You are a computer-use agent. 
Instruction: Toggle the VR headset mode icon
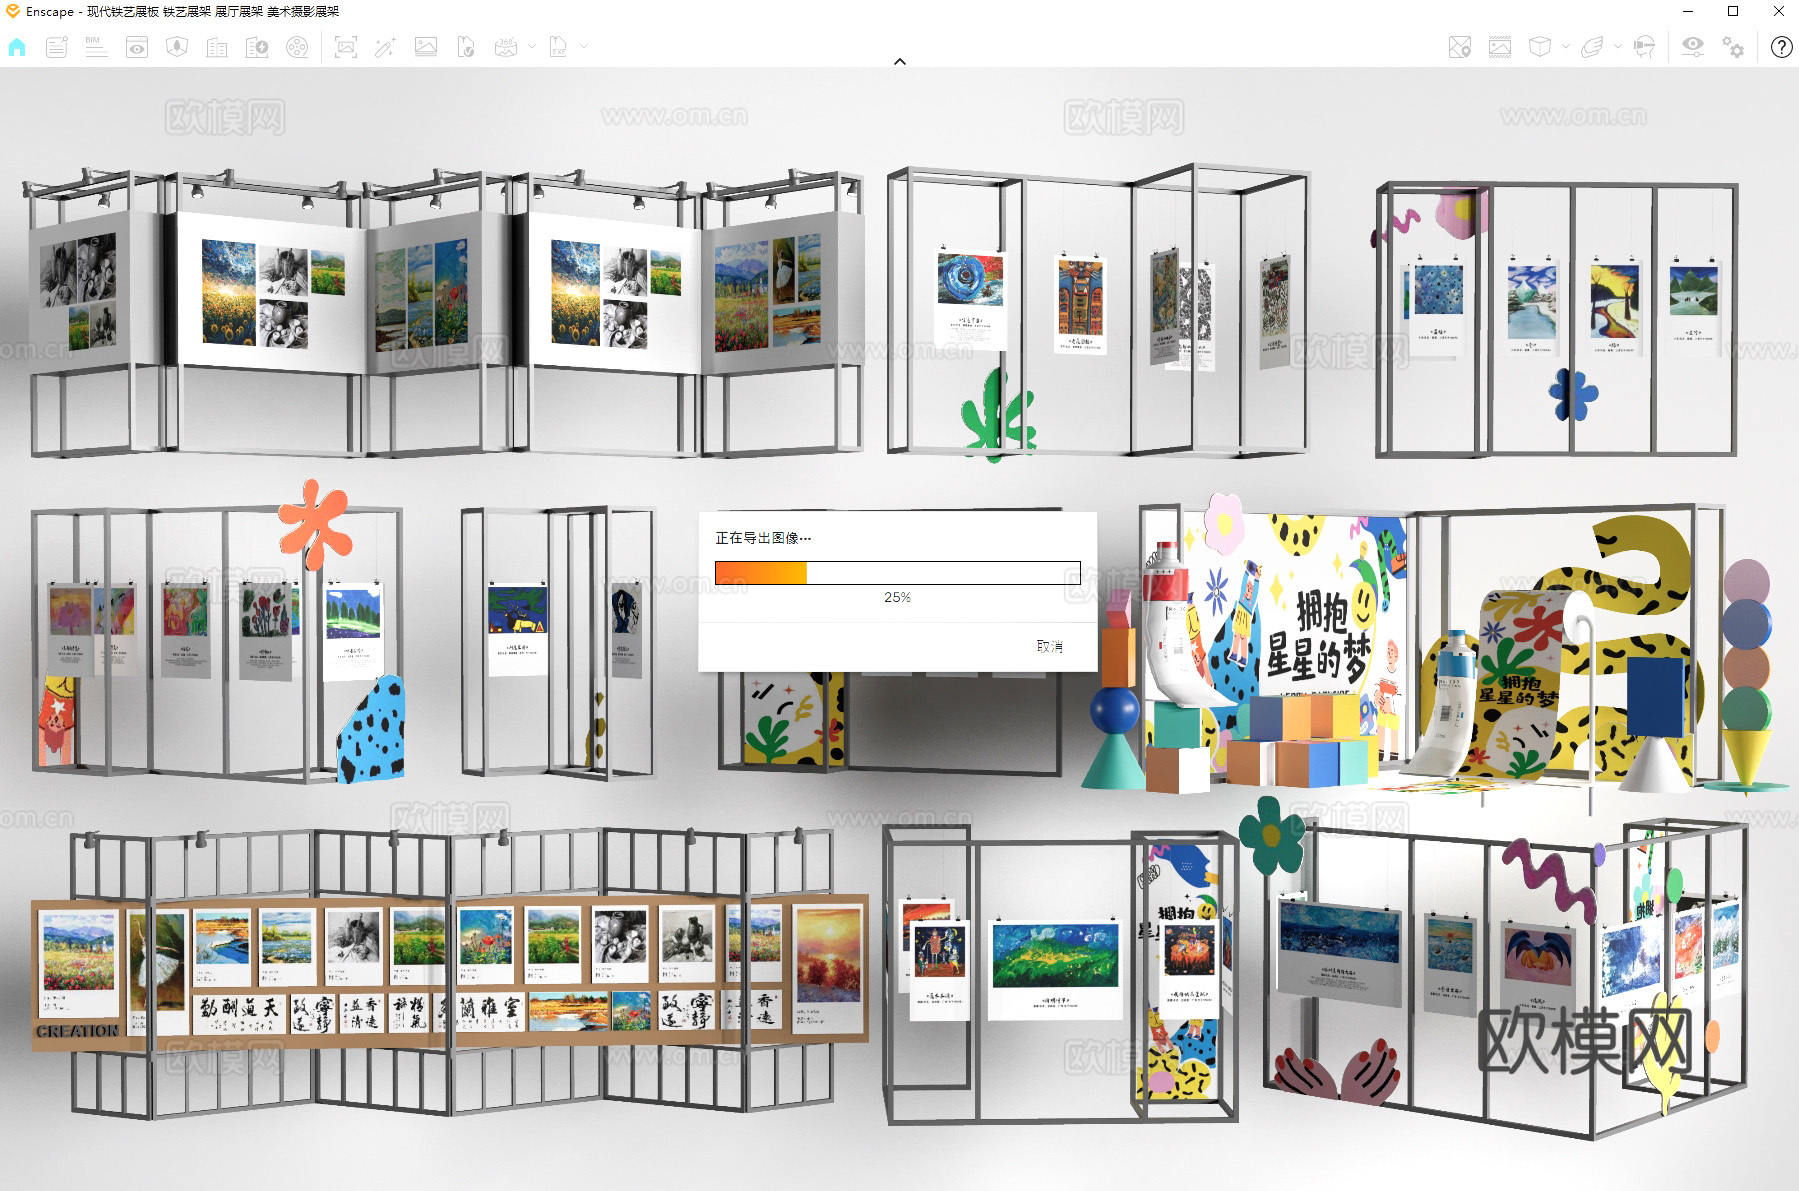click(1644, 47)
